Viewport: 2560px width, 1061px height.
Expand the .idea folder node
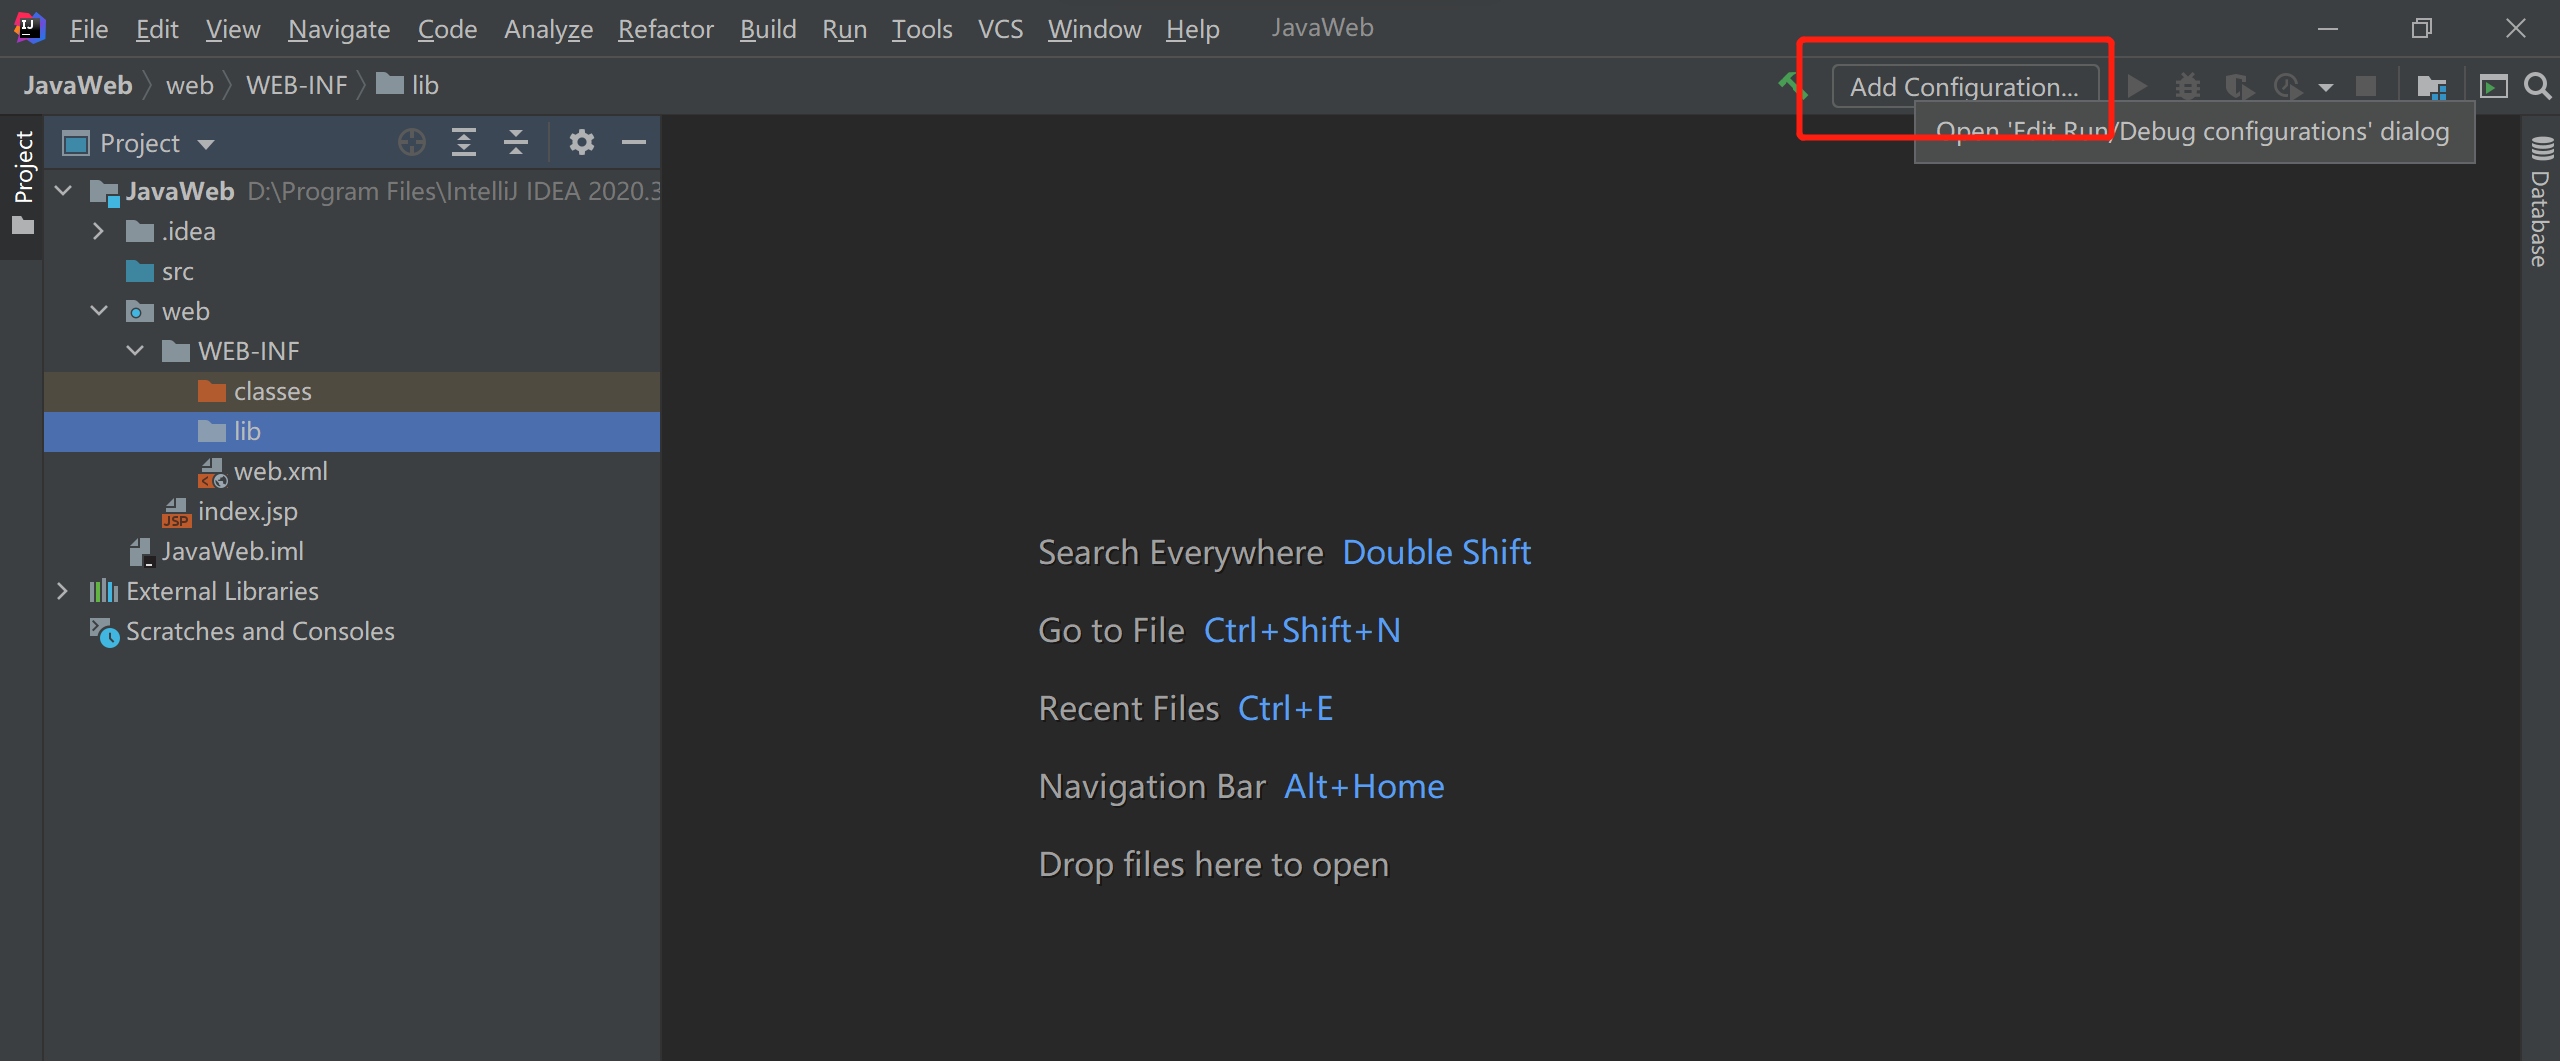(98, 231)
